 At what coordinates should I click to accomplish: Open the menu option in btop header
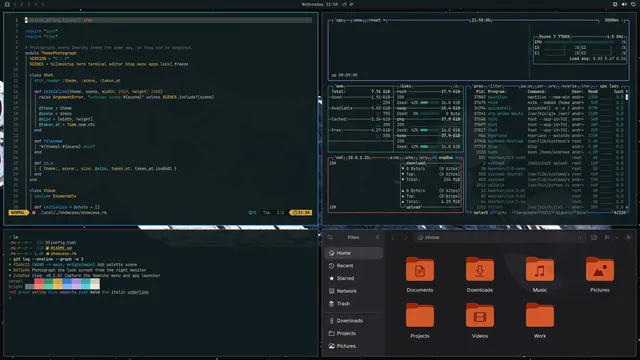click(x=358, y=20)
